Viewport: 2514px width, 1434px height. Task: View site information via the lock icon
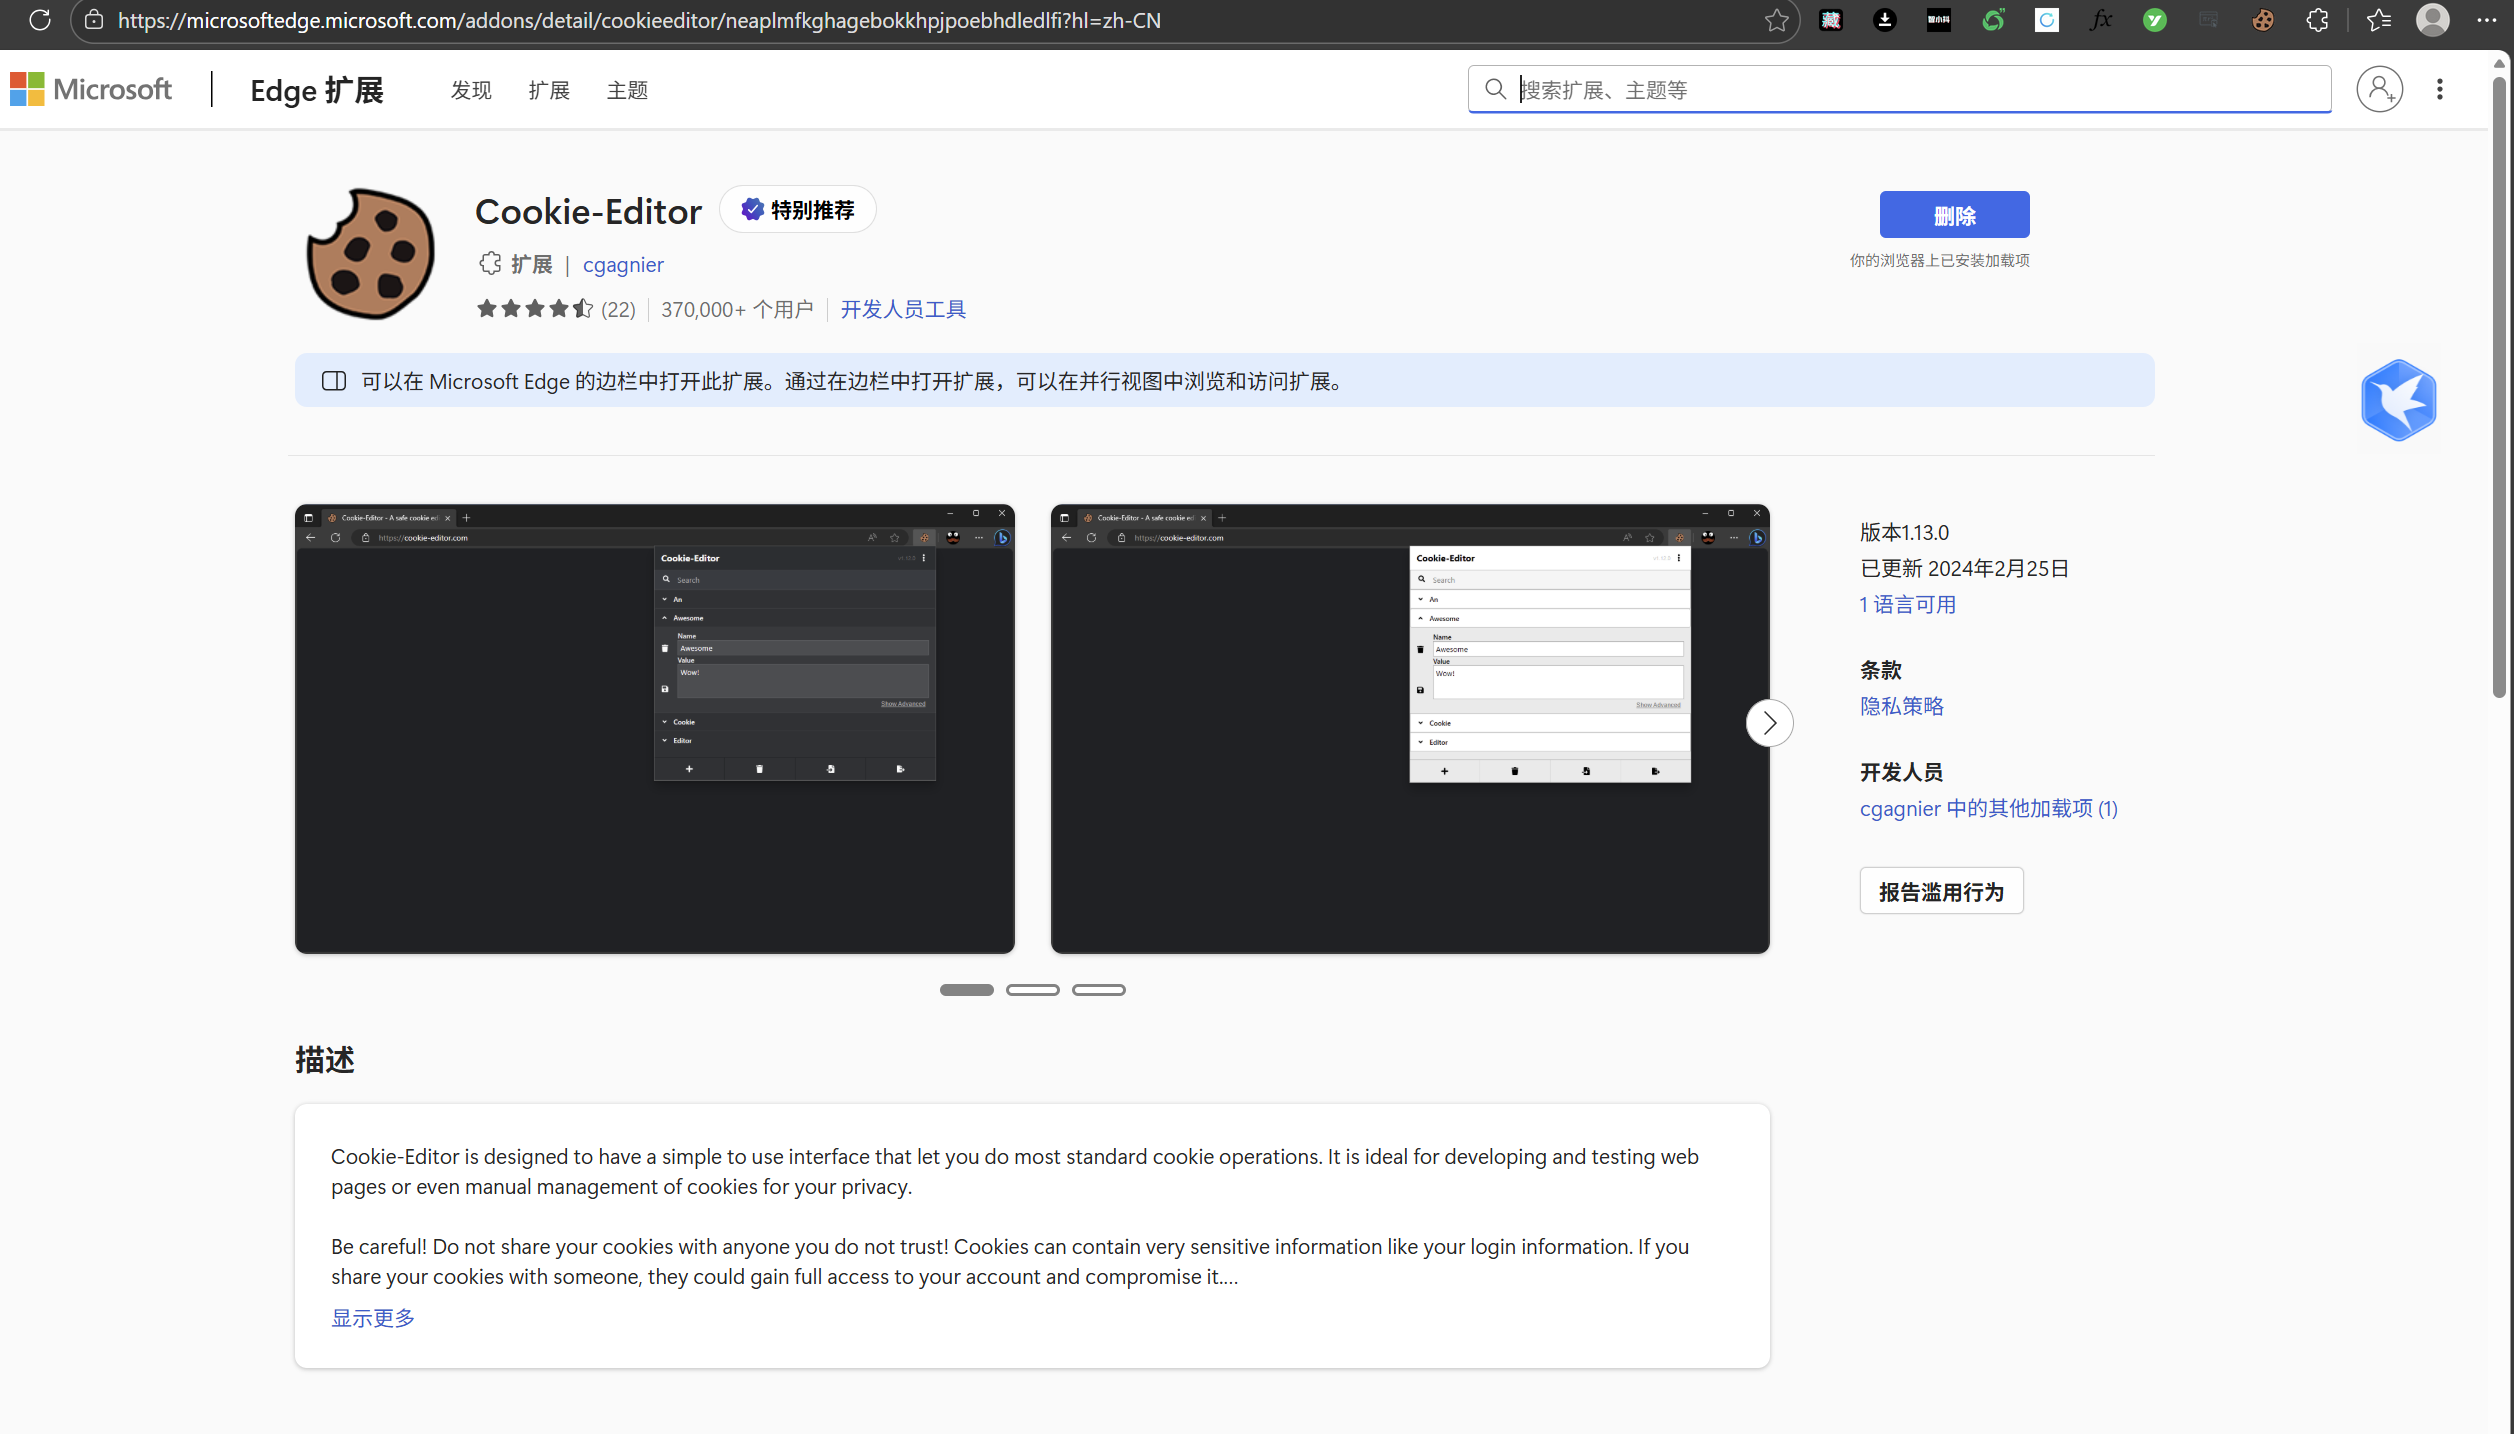point(94,20)
